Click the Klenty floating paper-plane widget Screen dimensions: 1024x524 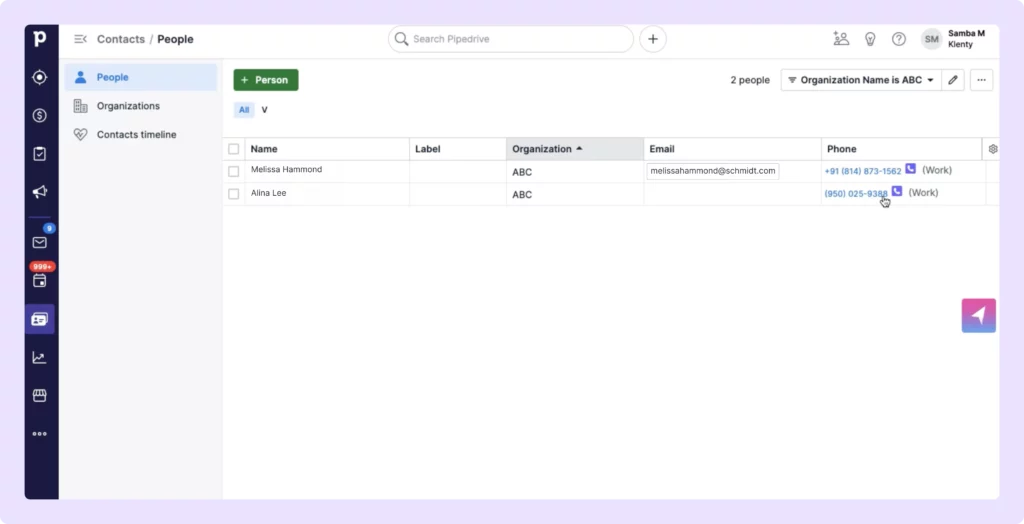[x=978, y=316]
